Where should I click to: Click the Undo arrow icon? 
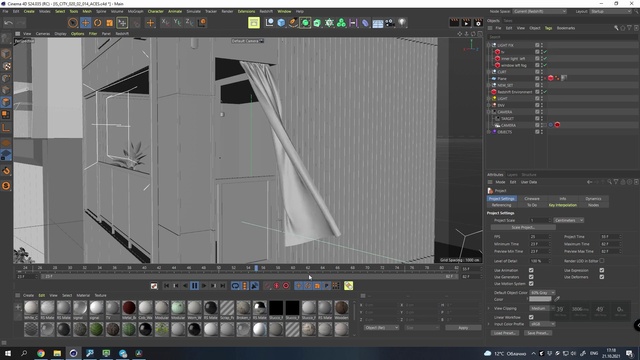click(8, 23)
